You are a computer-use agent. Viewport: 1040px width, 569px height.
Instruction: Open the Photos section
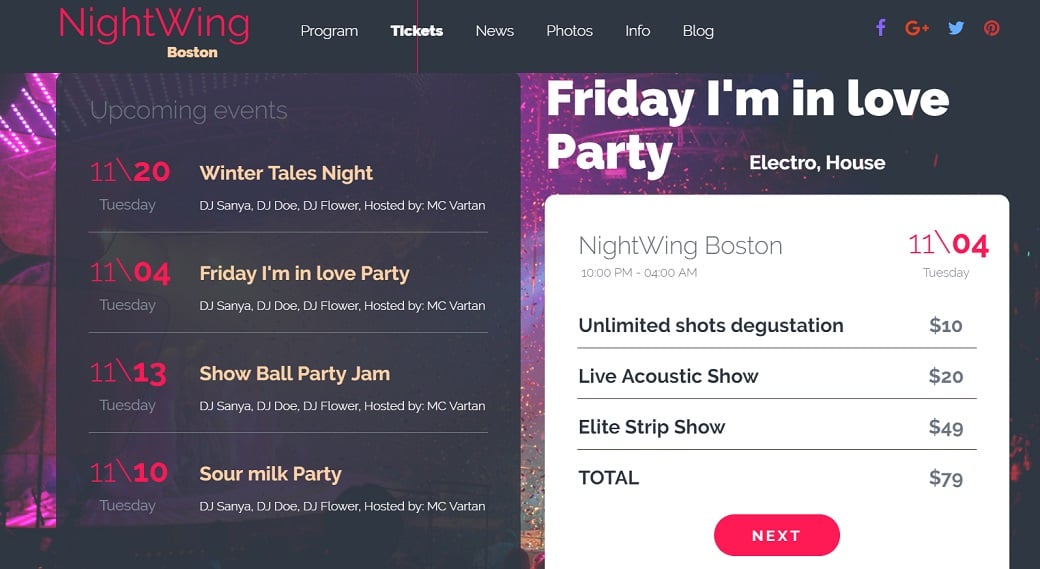pos(569,31)
